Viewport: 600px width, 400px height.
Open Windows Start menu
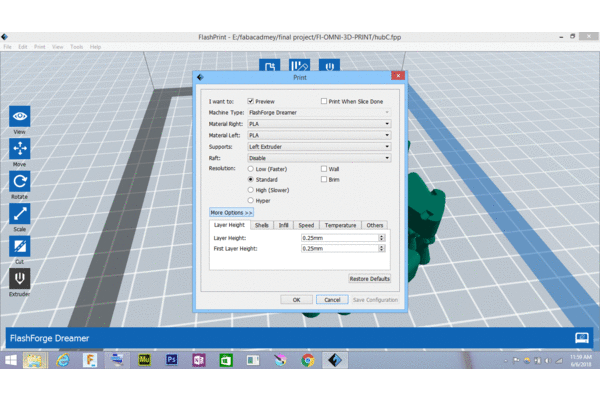tap(11, 360)
